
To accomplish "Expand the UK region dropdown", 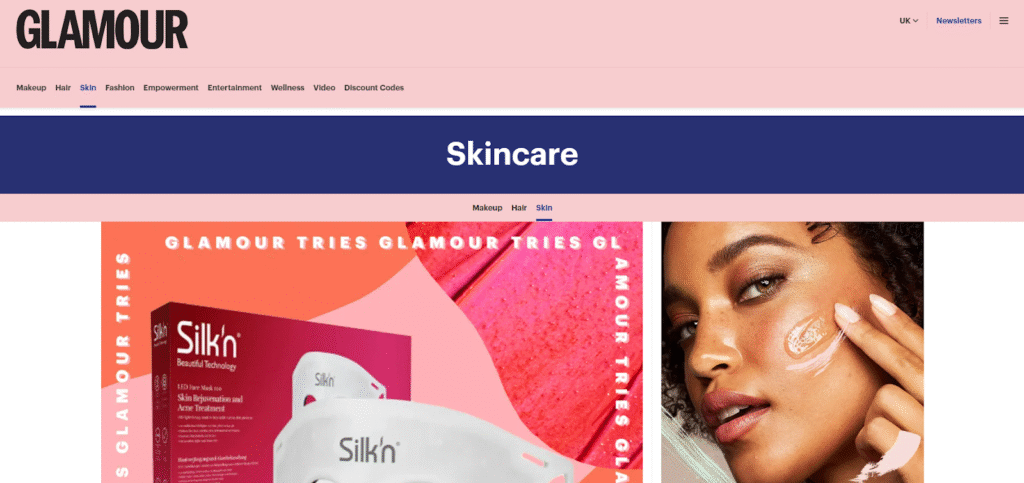I will (x=908, y=21).
